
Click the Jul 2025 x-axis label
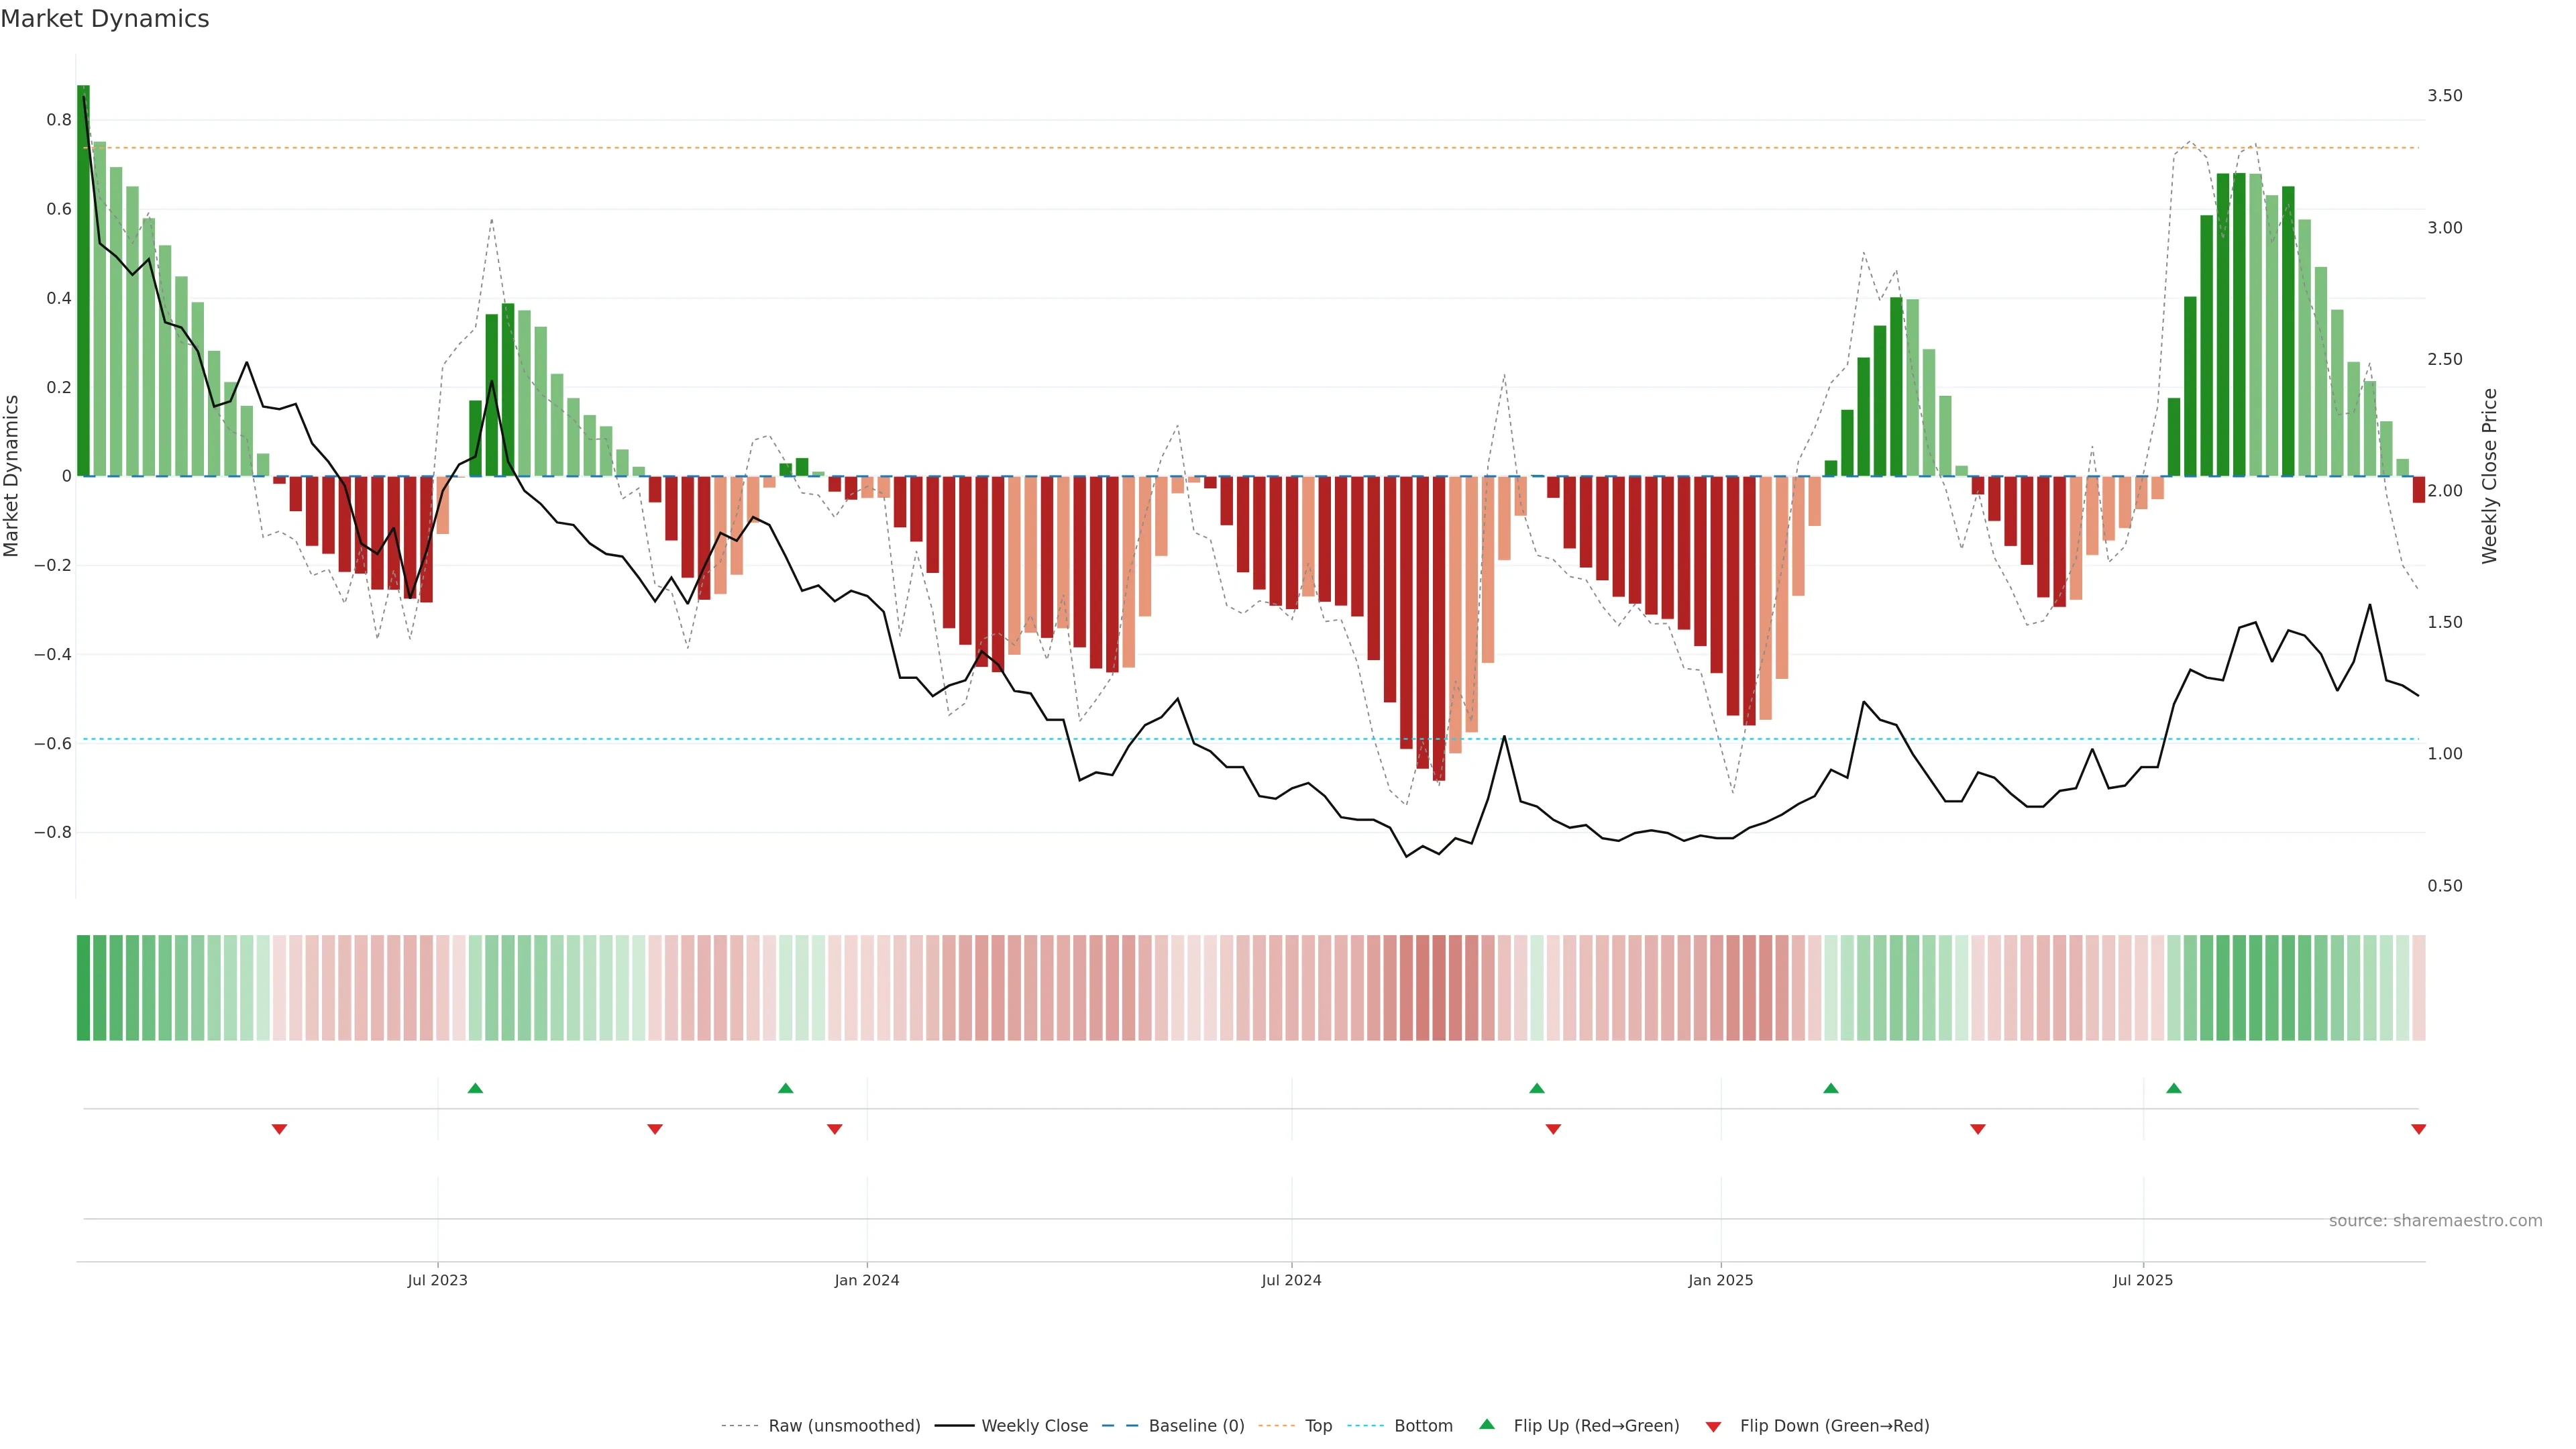click(x=2142, y=1280)
